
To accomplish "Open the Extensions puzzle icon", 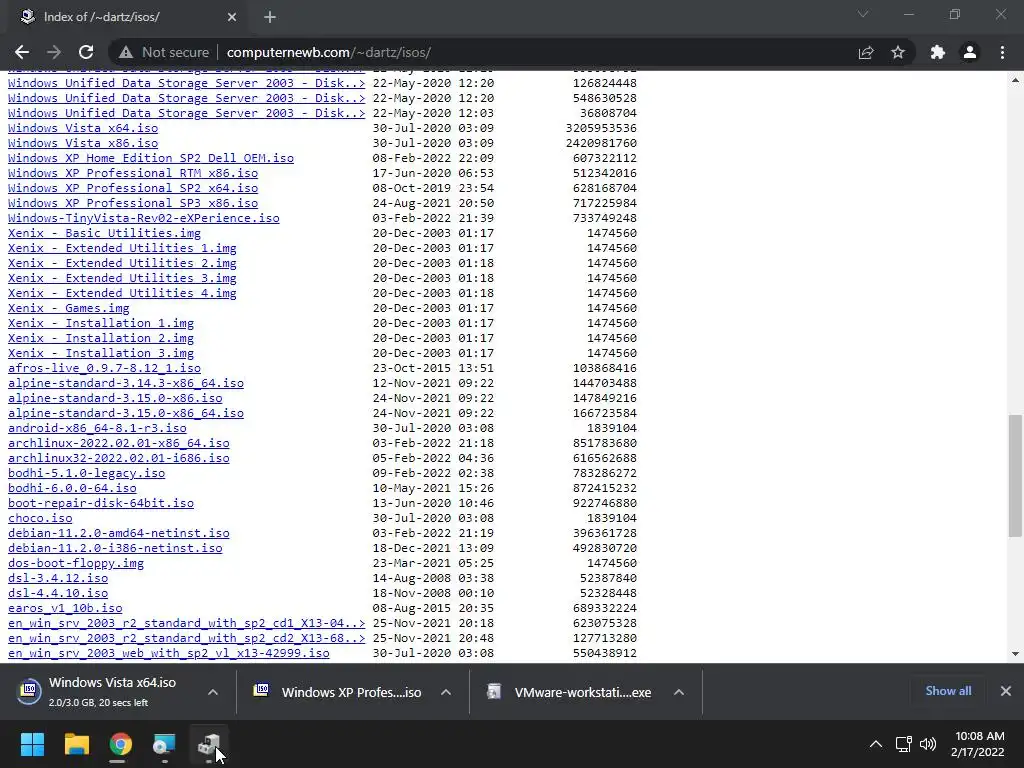I will pyautogui.click(x=938, y=52).
